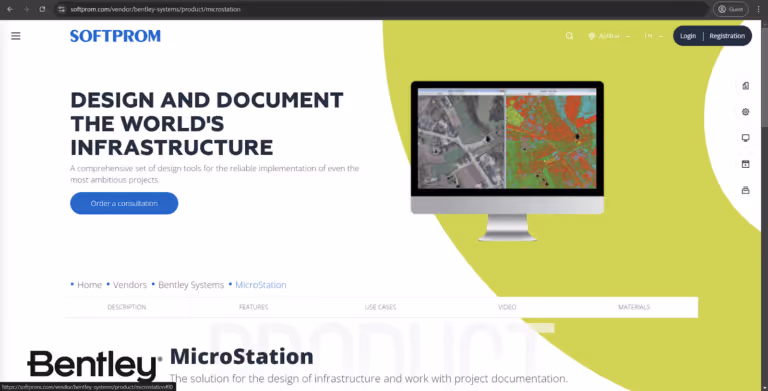Screen dimensions: 768x391
Task: Open the calendar icon in right sidebar
Action: (x=745, y=164)
